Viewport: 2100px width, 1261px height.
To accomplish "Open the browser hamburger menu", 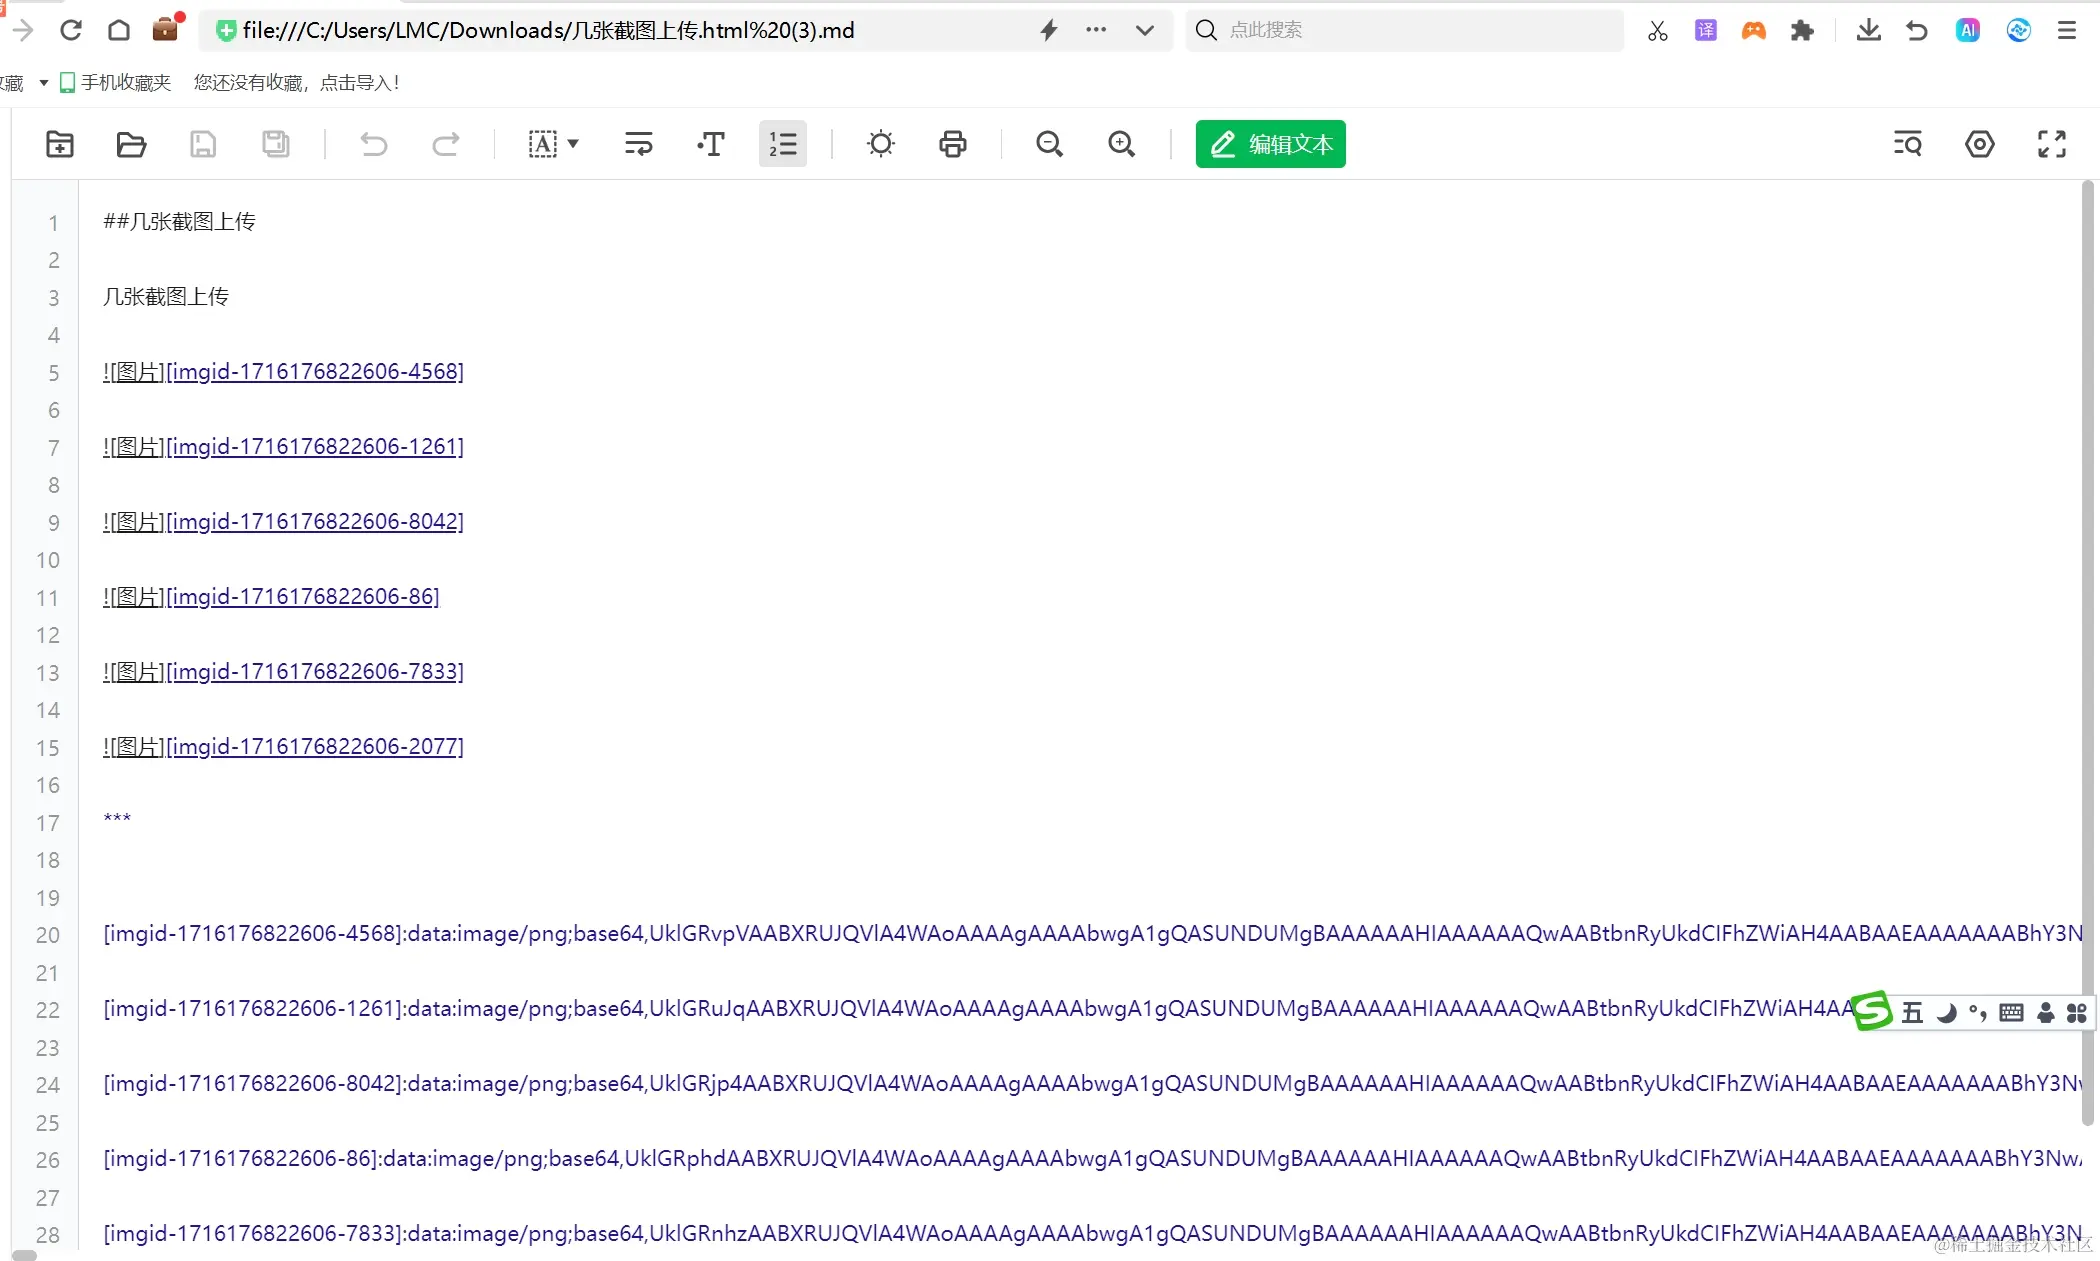I will pos(2067,30).
